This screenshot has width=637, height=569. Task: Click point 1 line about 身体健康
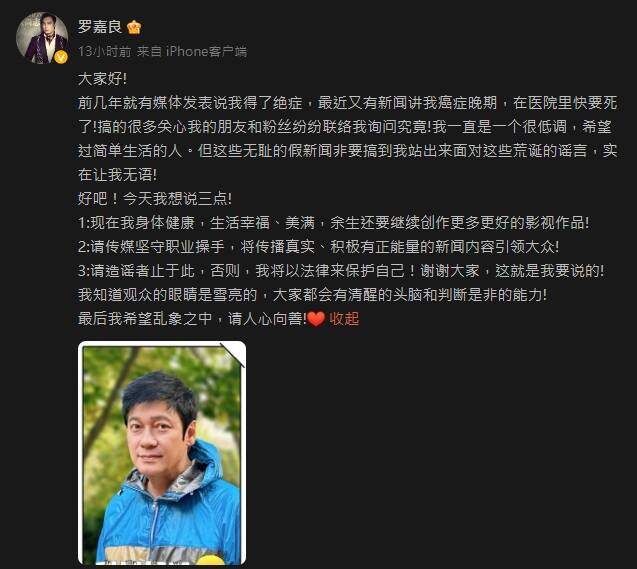[x=333, y=223]
